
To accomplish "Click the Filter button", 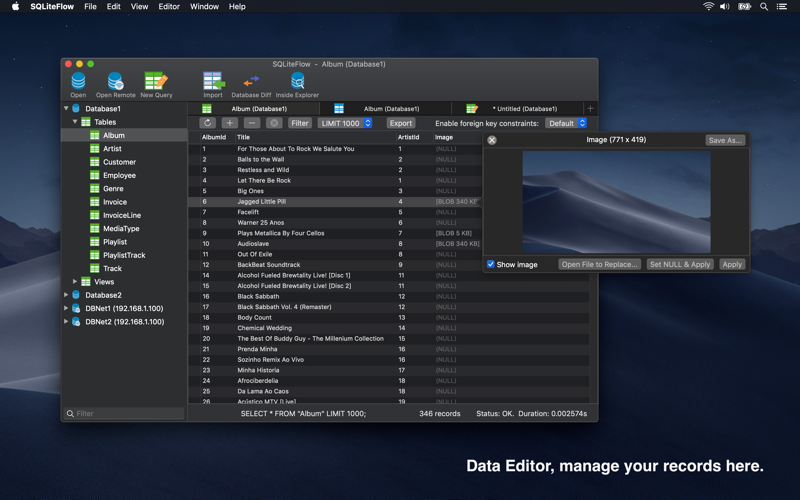I will (299, 123).
